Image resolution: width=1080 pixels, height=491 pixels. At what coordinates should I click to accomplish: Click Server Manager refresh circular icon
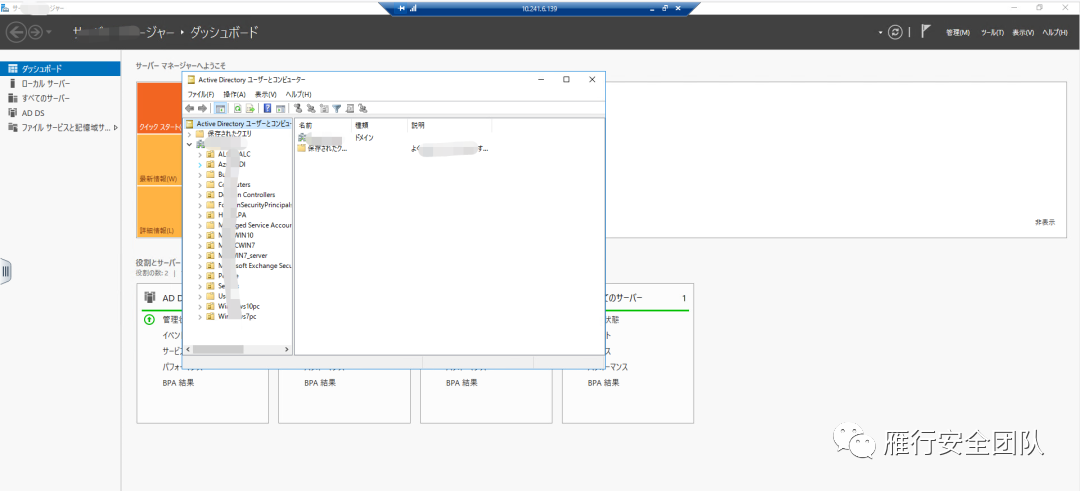(x=895, y=32)
